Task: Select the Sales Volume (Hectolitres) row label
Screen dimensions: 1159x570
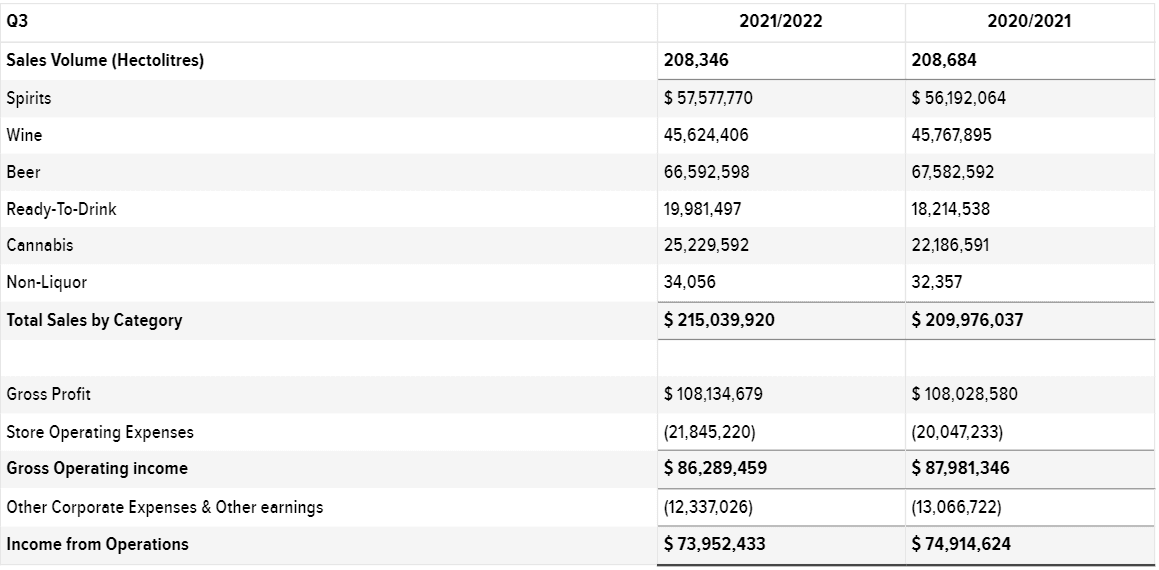Action: (x=105, y=61)
